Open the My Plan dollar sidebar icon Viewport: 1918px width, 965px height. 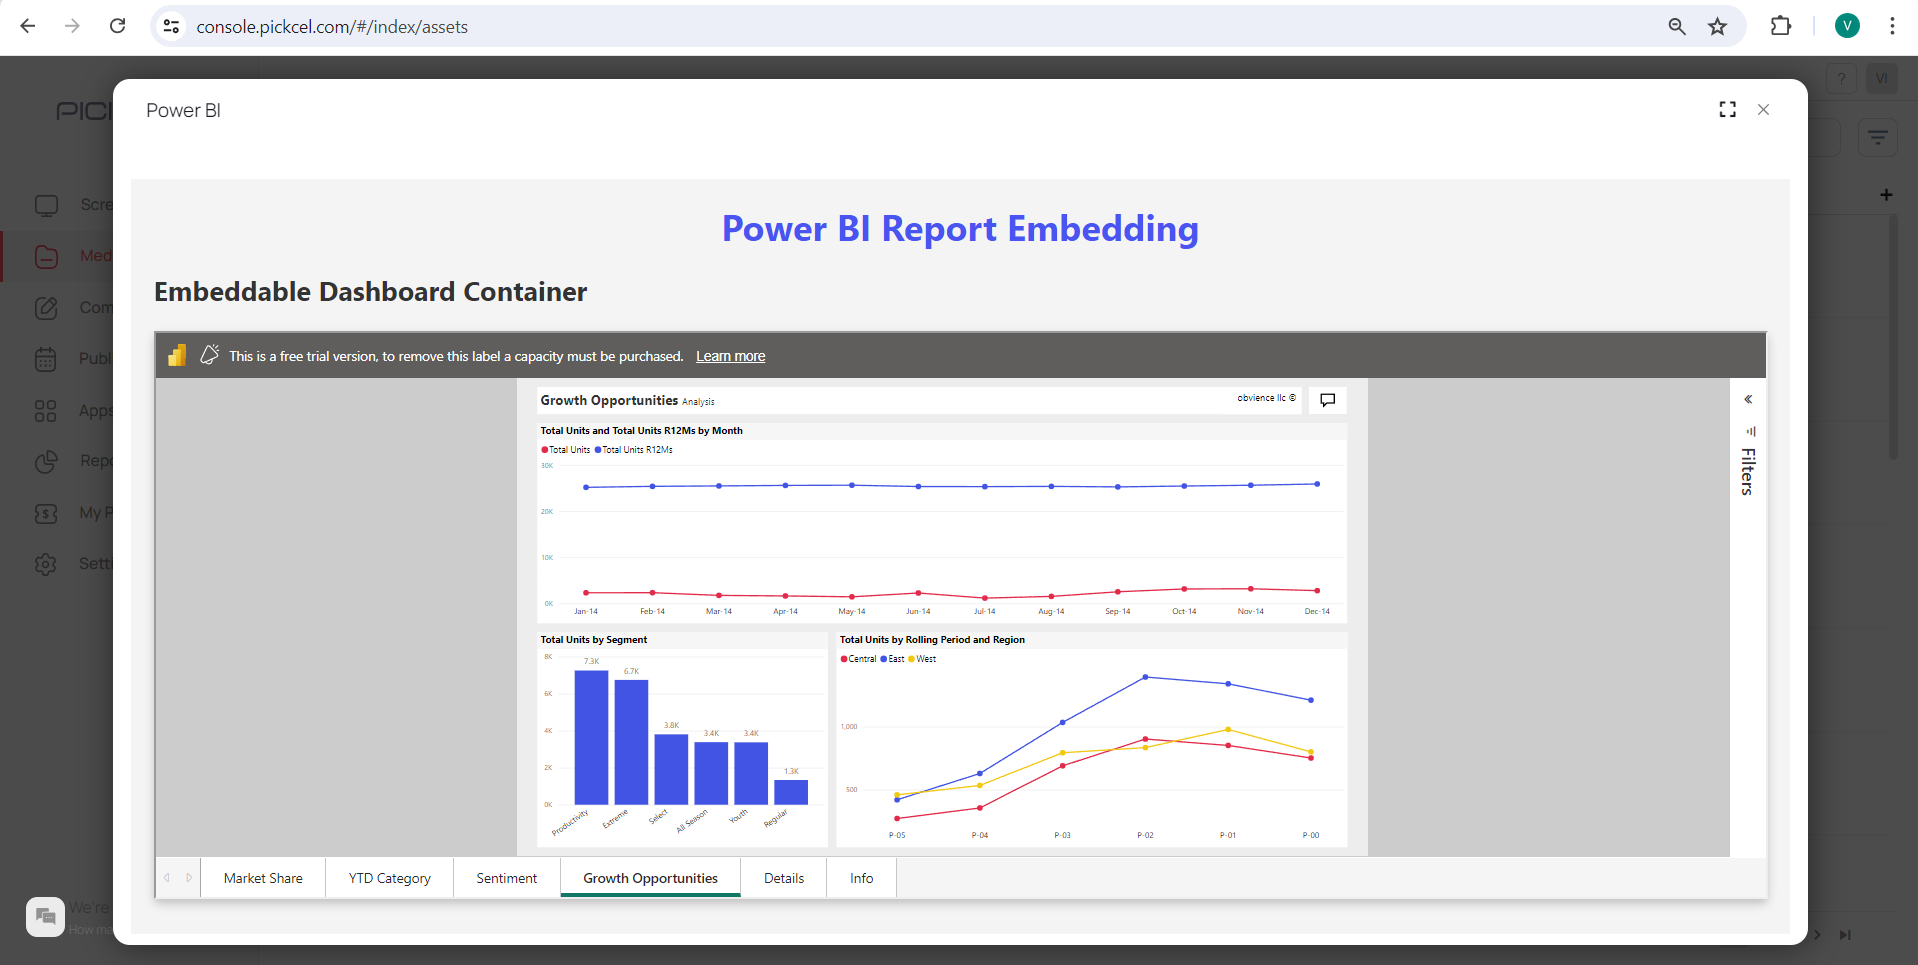pos(46,513)
